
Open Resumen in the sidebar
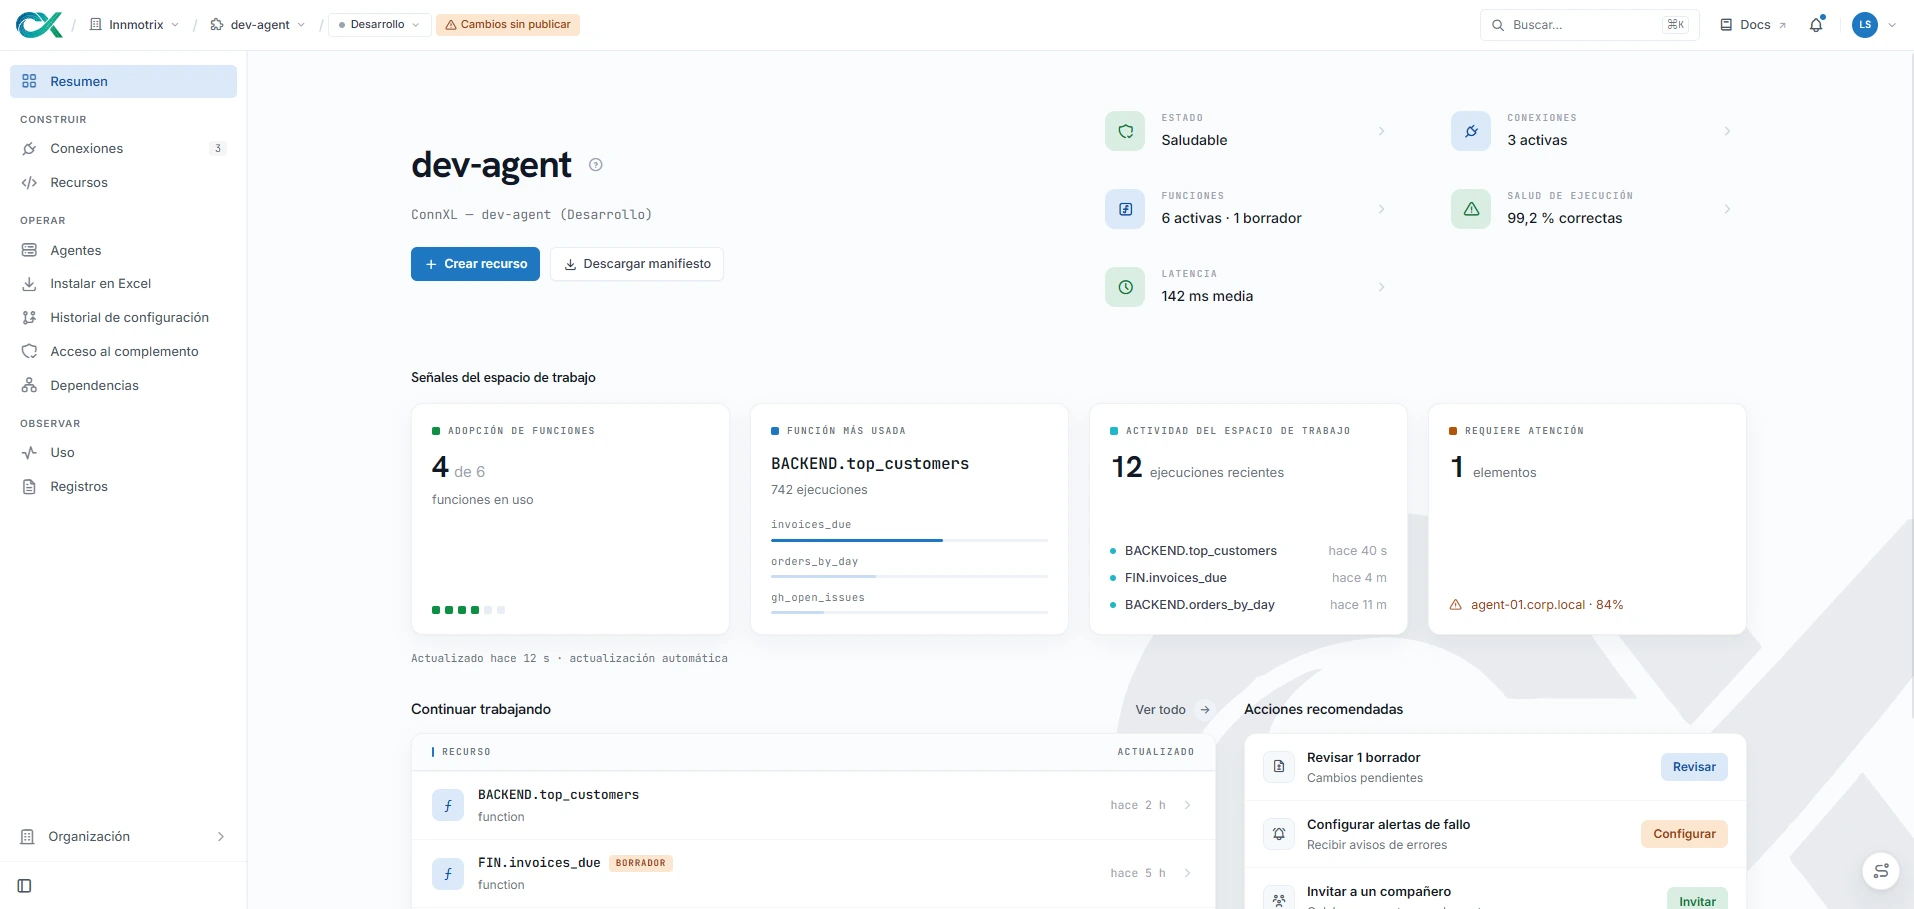[123, 81]
